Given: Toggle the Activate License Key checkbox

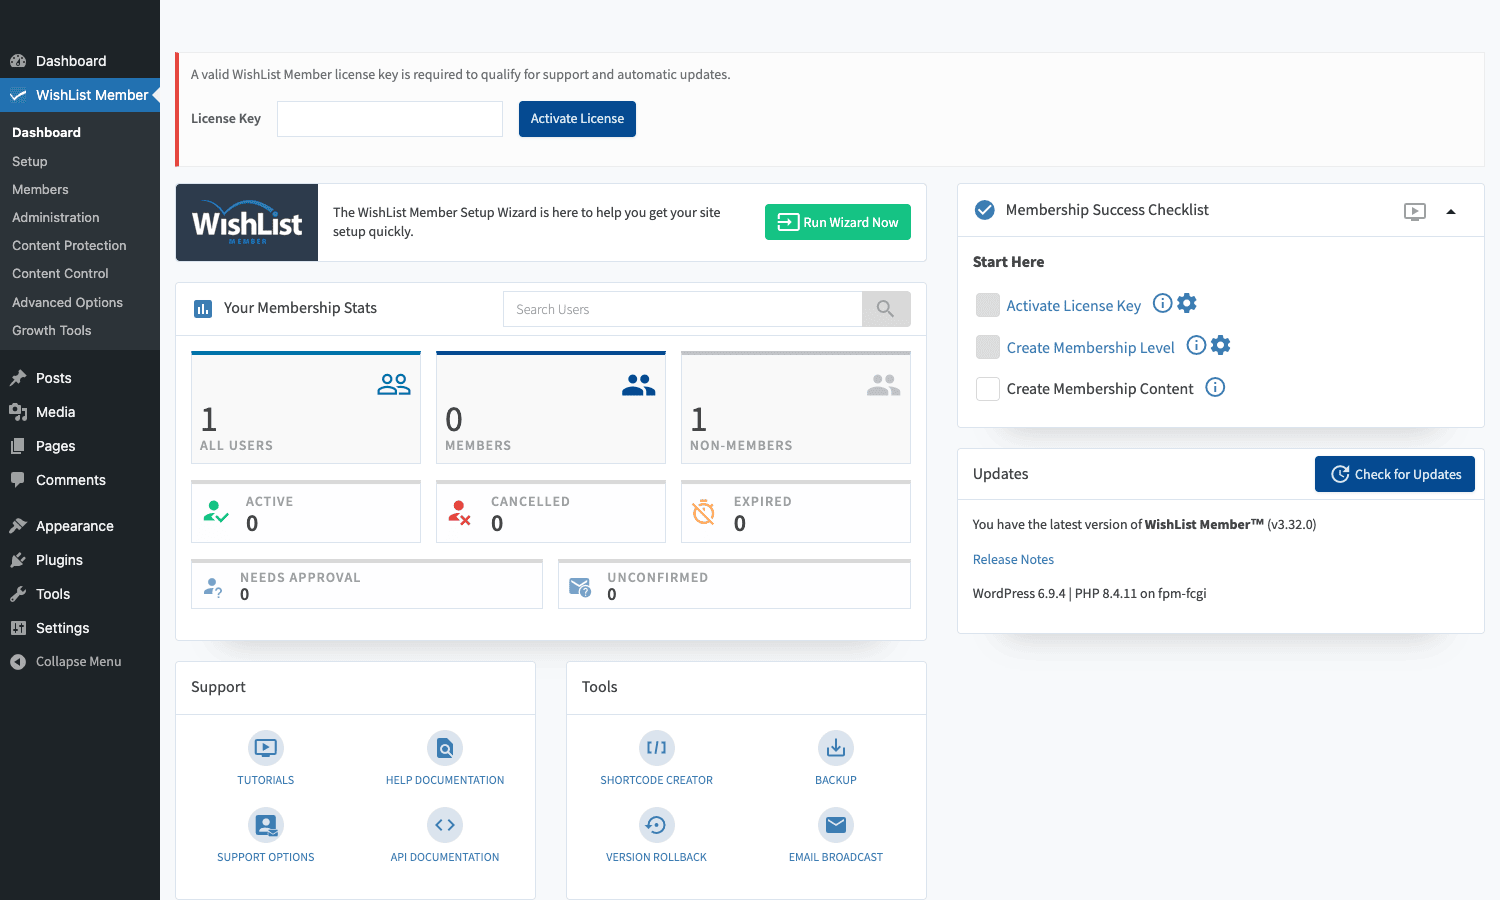Looking at the screenshot, I should click(x=988, y=305).
